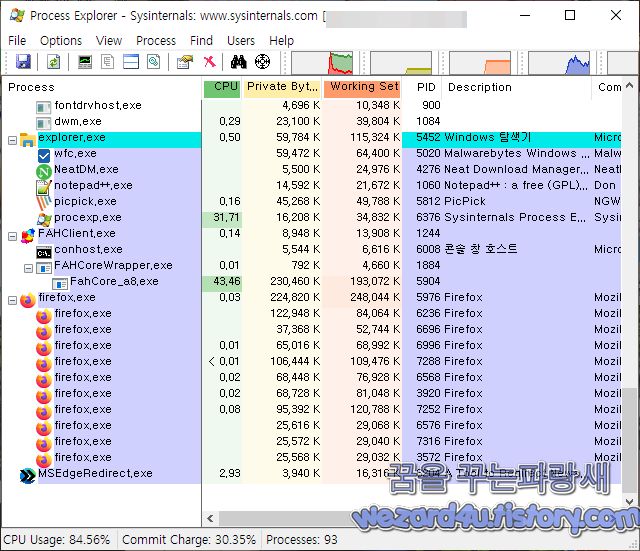
Task: Click the crosshair Find Window's Process icon
Action: (262, 62)
